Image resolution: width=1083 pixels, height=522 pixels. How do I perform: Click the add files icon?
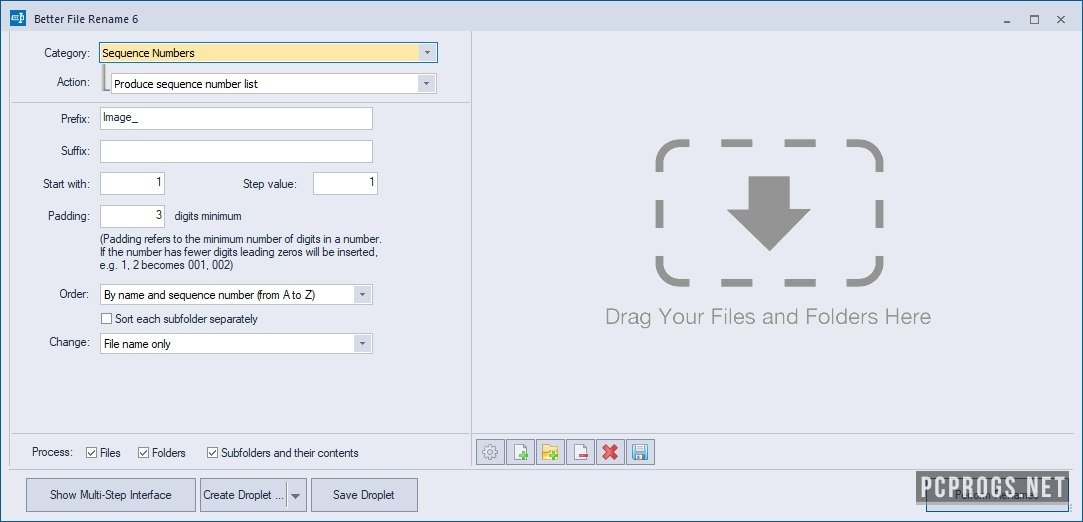coord(520,452)
